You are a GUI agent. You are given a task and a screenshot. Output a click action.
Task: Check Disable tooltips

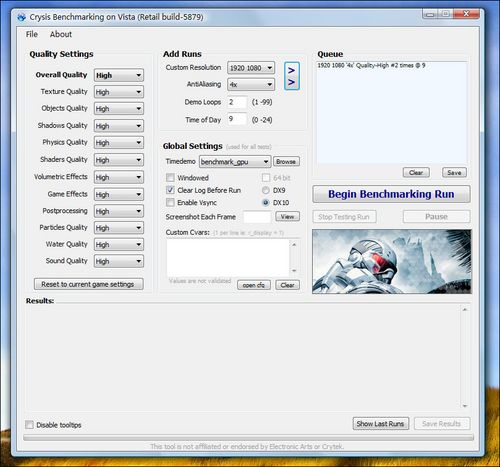click(29, 425)
